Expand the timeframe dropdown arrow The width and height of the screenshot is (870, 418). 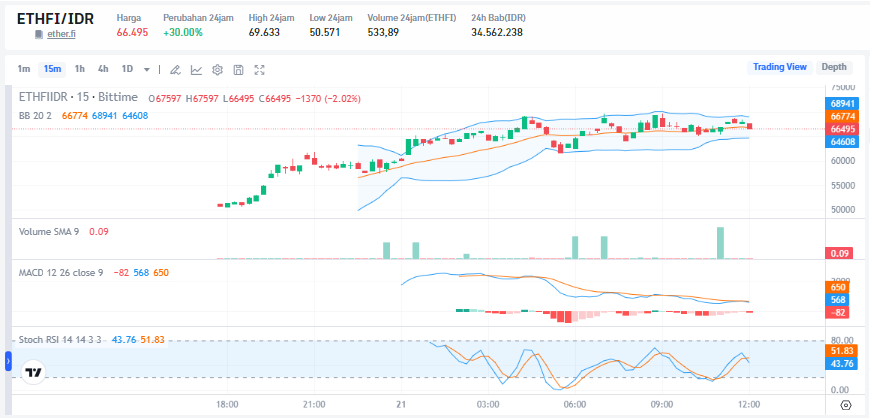tap(147, 69)
